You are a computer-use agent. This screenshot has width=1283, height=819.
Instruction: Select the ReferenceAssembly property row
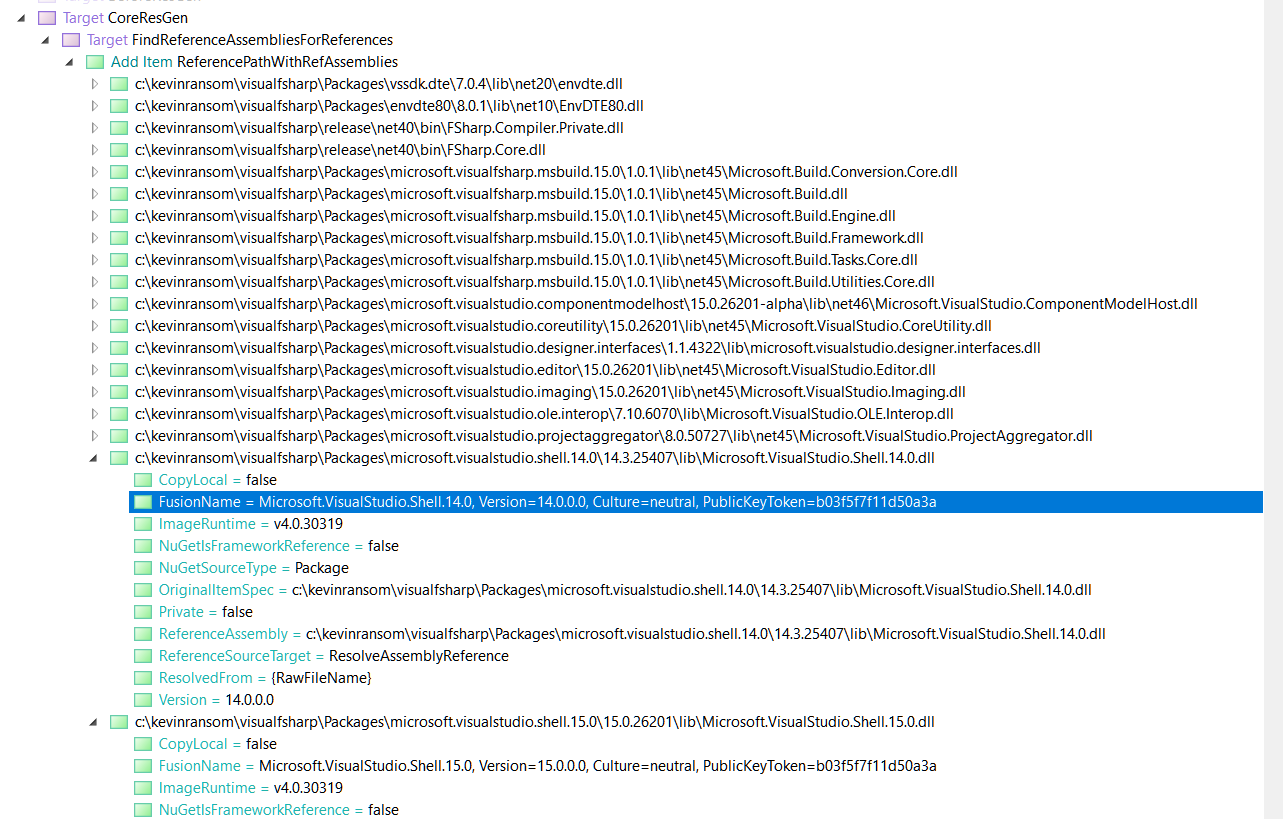tap(632, 634)
